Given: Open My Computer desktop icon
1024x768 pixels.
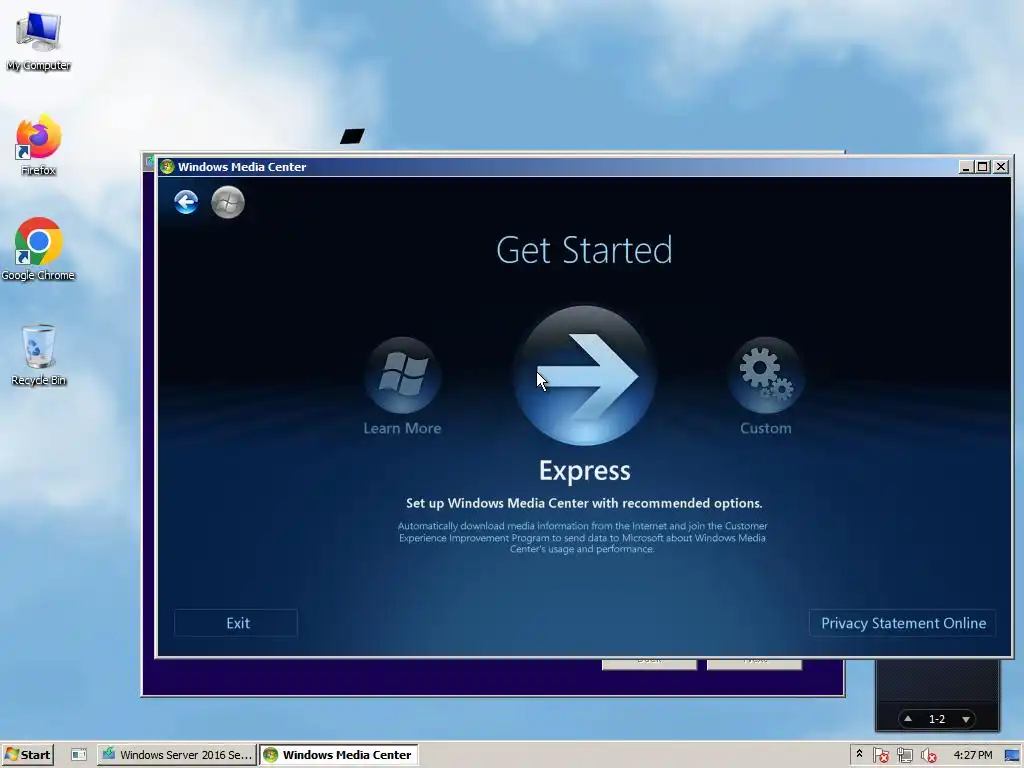Looking at the screenshot, I should [x=39, y=40].
